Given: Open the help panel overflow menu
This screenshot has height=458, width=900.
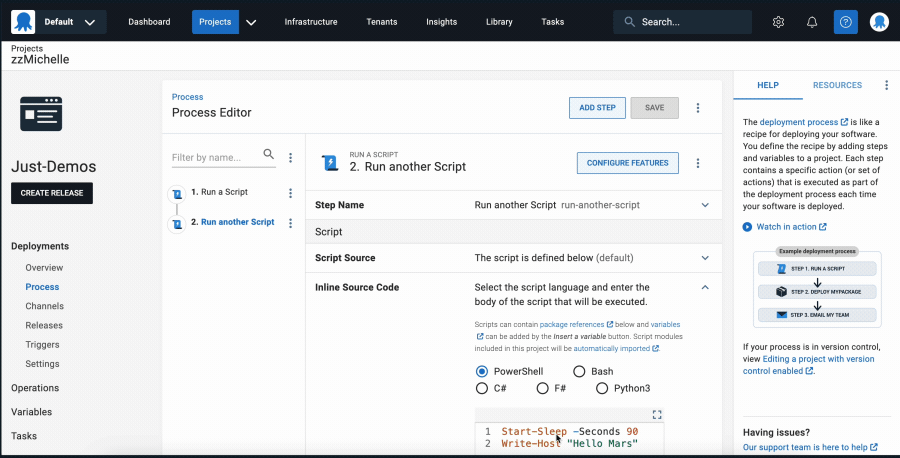Looking at the screenshot, I should [x=886, y=85].
